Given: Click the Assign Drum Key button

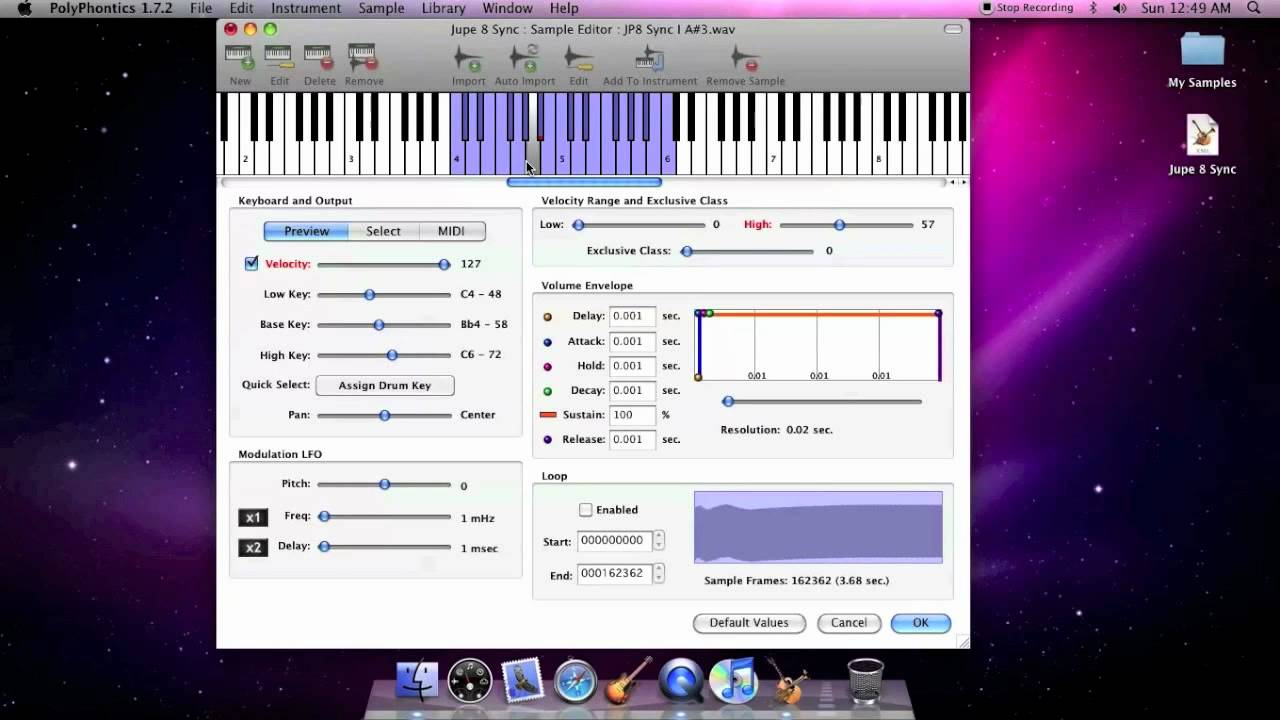Looking at the screenshot, I should (385, 385).
